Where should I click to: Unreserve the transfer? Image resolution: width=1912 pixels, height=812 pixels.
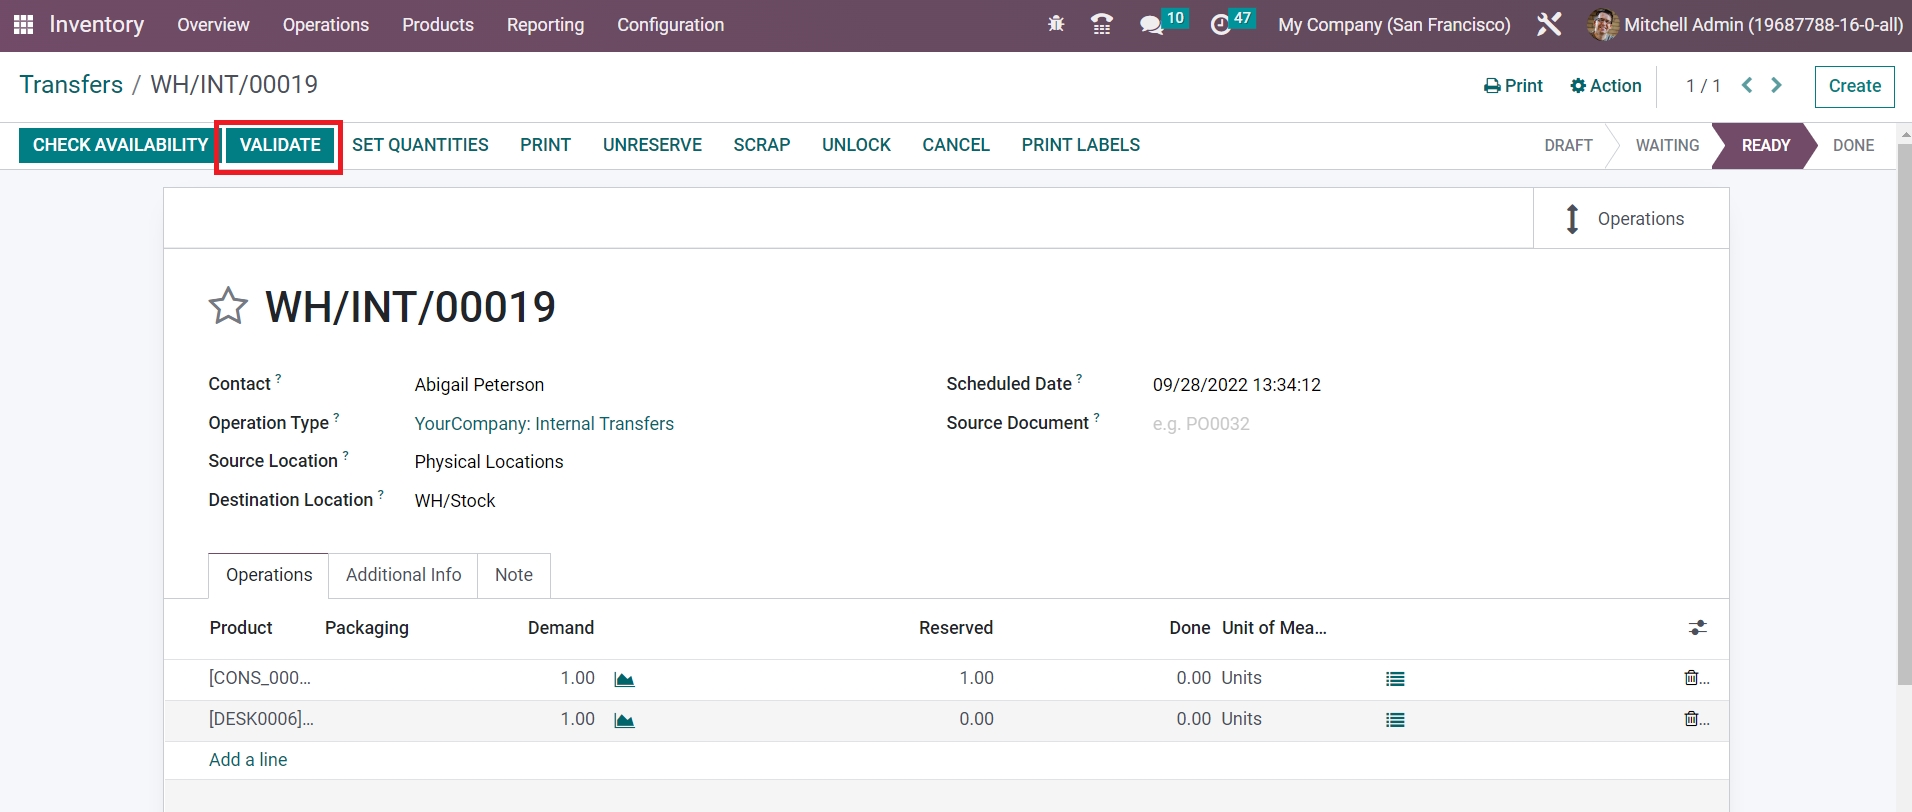(x=652, y=145)
